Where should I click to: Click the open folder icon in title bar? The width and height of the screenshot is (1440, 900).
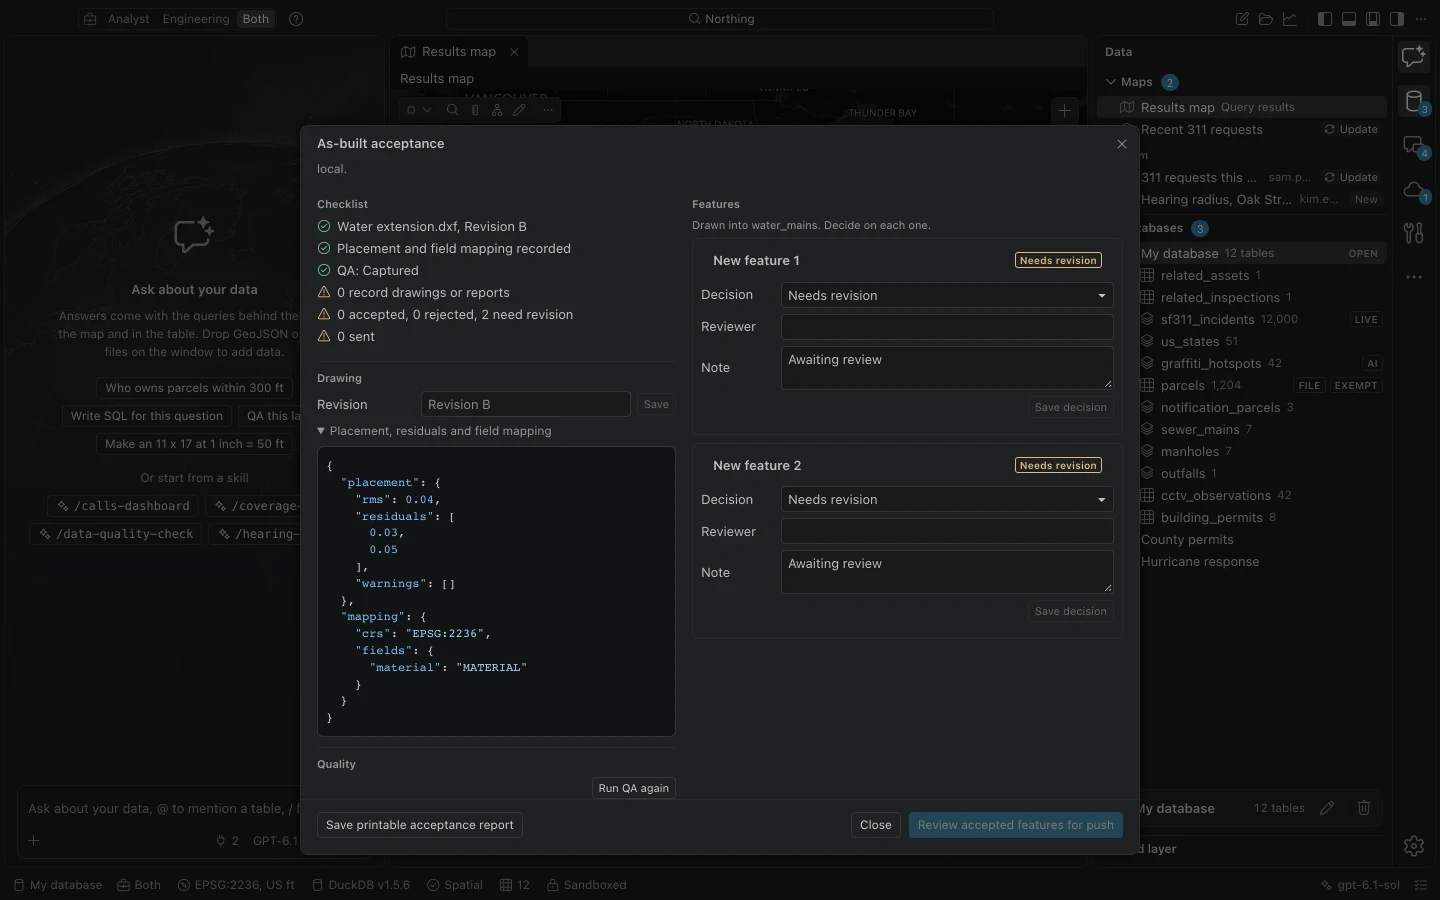click(x=1266, y=19)
